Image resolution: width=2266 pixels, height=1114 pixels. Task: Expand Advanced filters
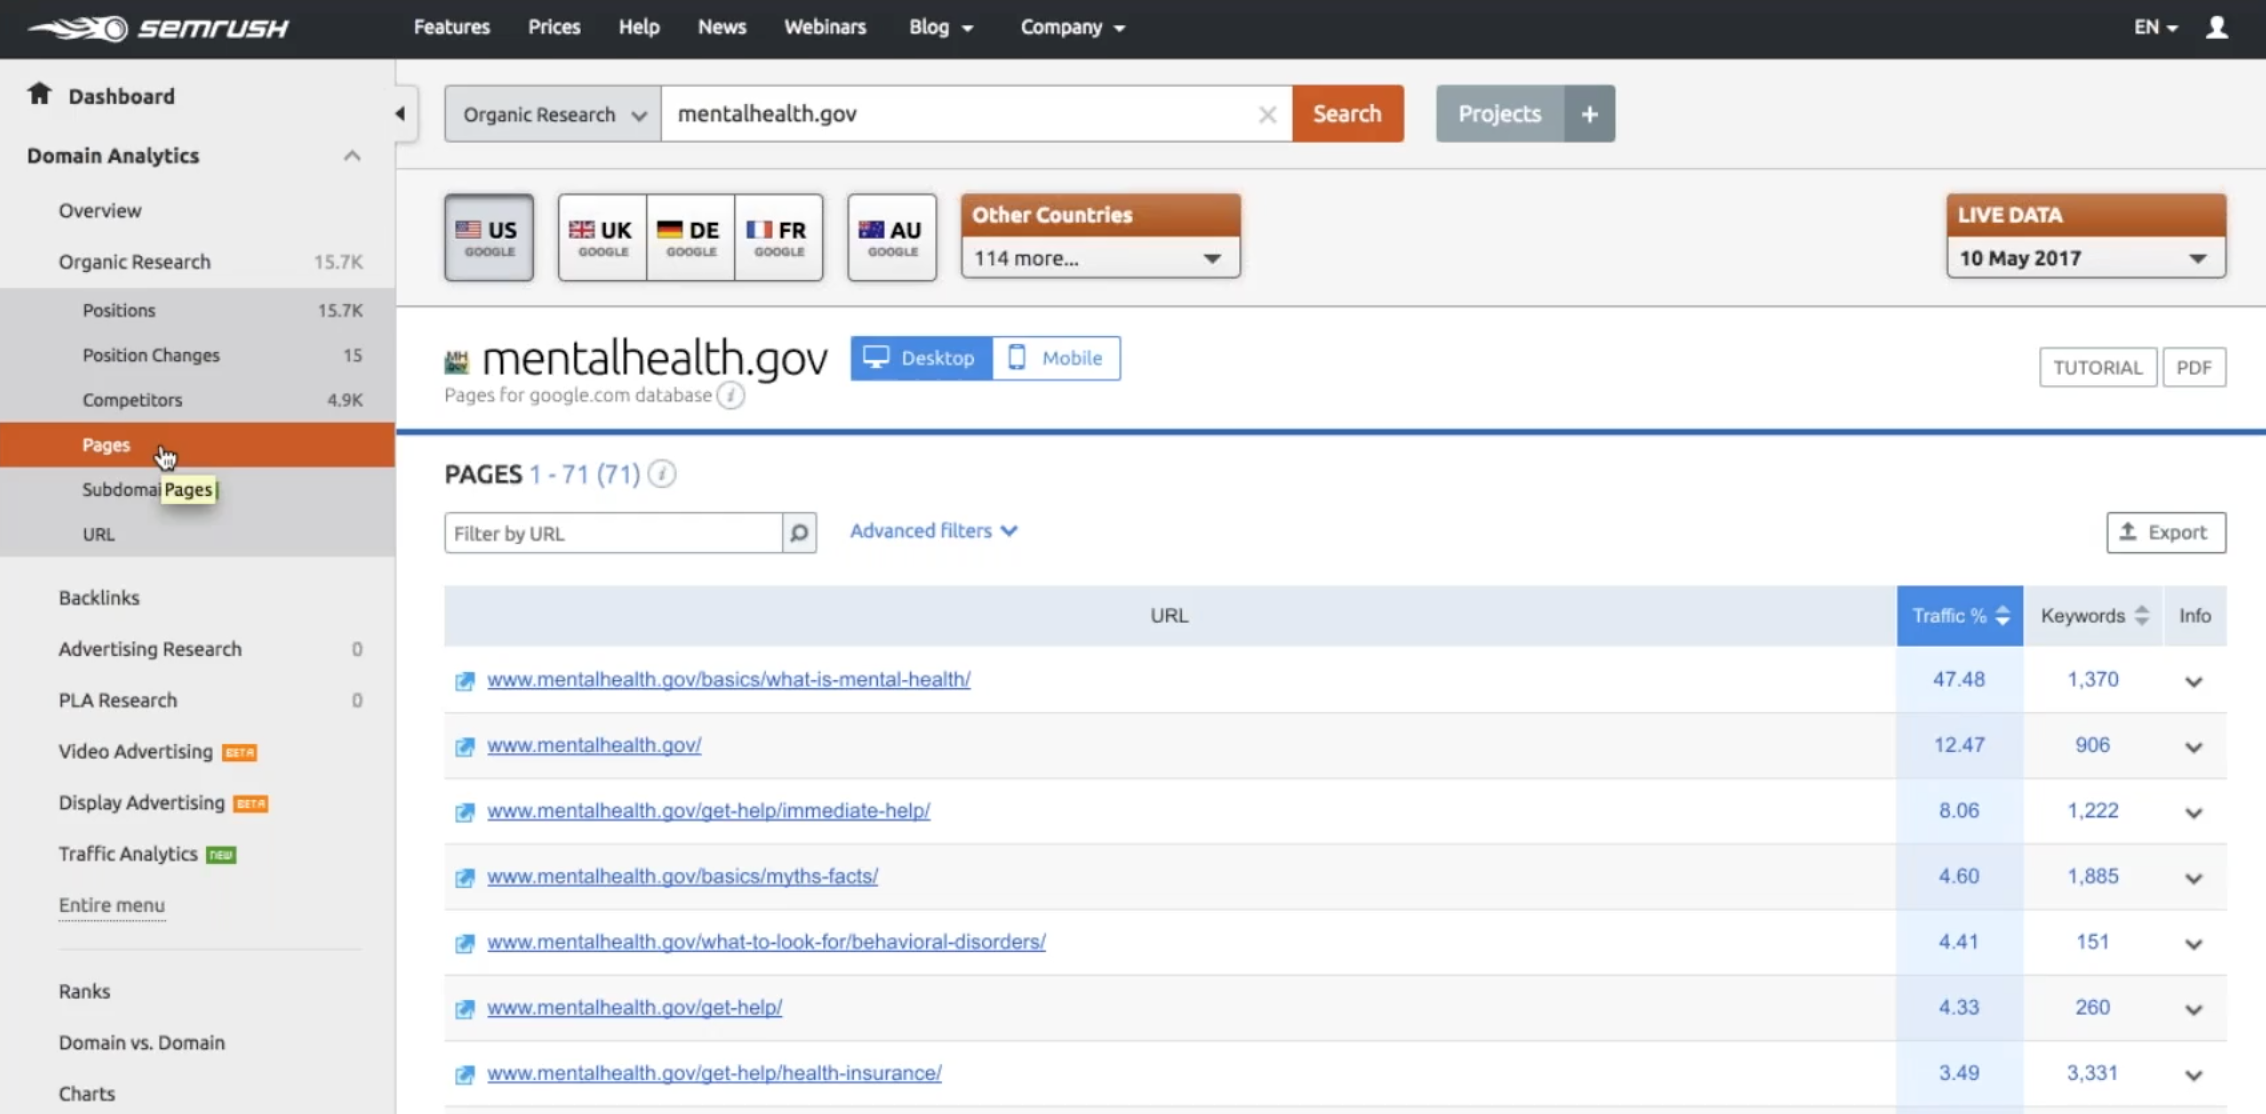pos(933,531)
